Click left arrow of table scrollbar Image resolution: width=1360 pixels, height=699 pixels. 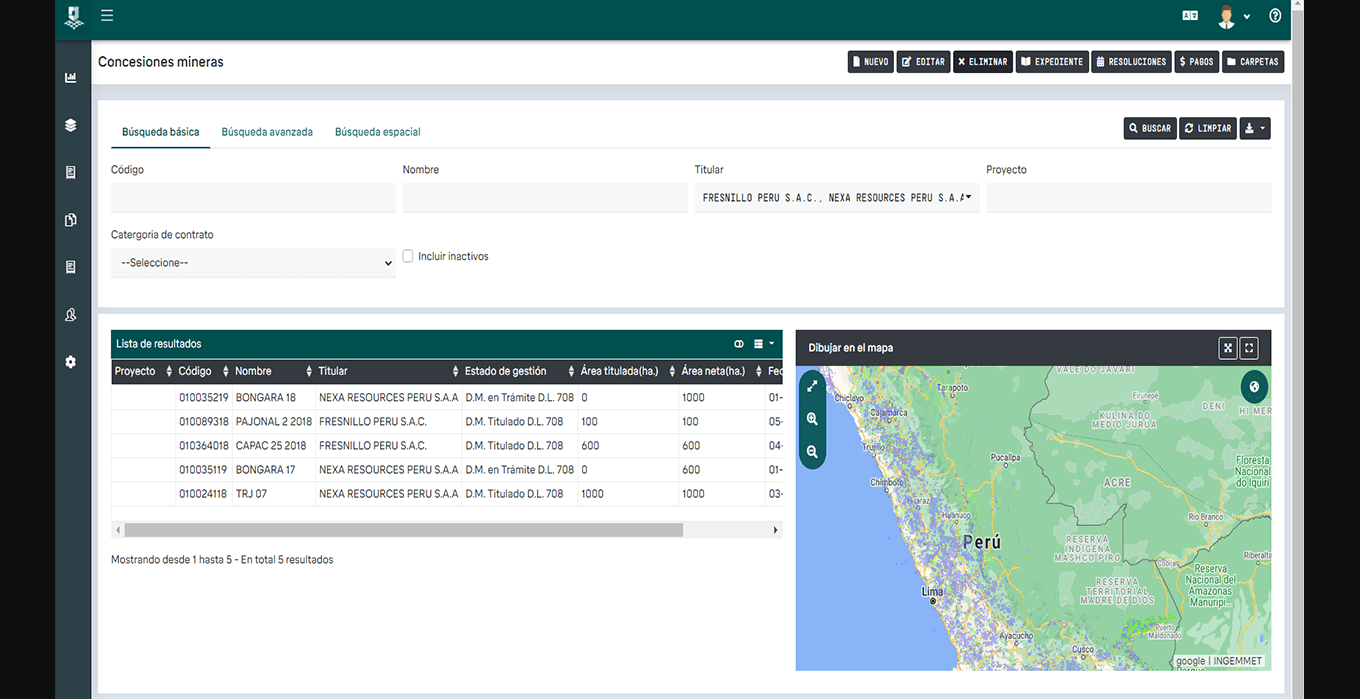[117, 530]
